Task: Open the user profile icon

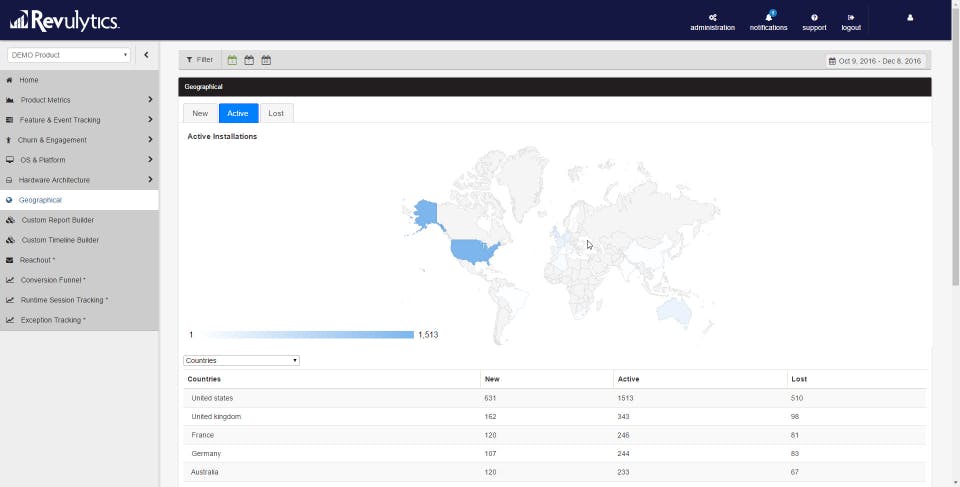Action: [910, 18]
